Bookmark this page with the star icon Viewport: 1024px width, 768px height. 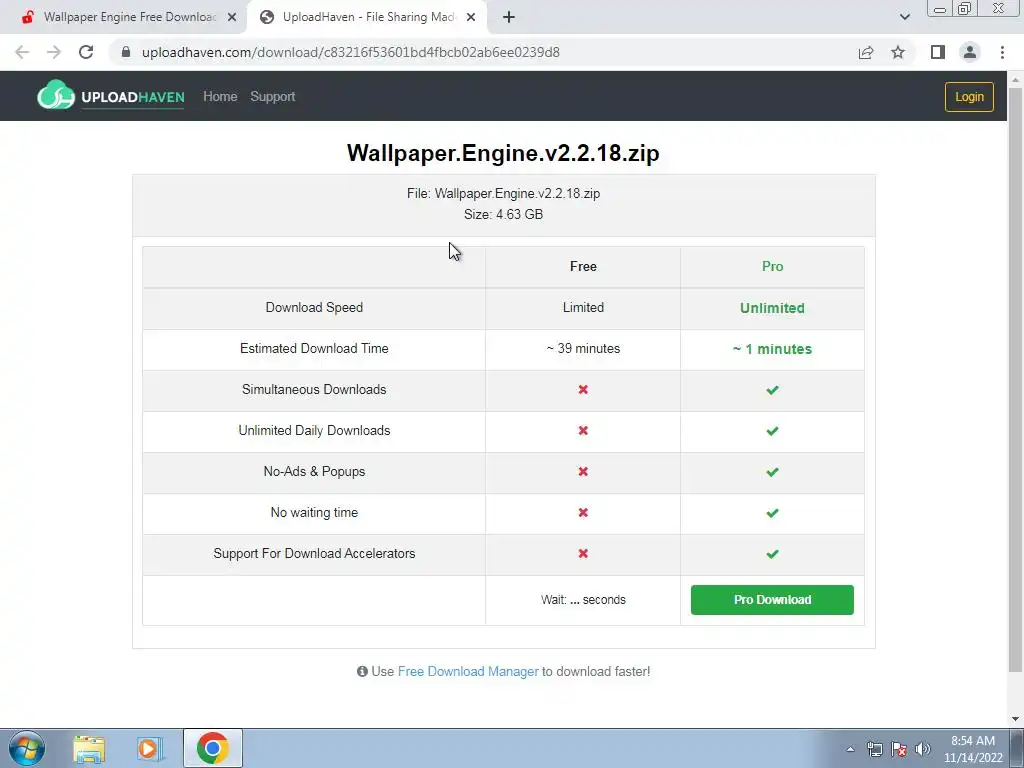coord(898,52)
